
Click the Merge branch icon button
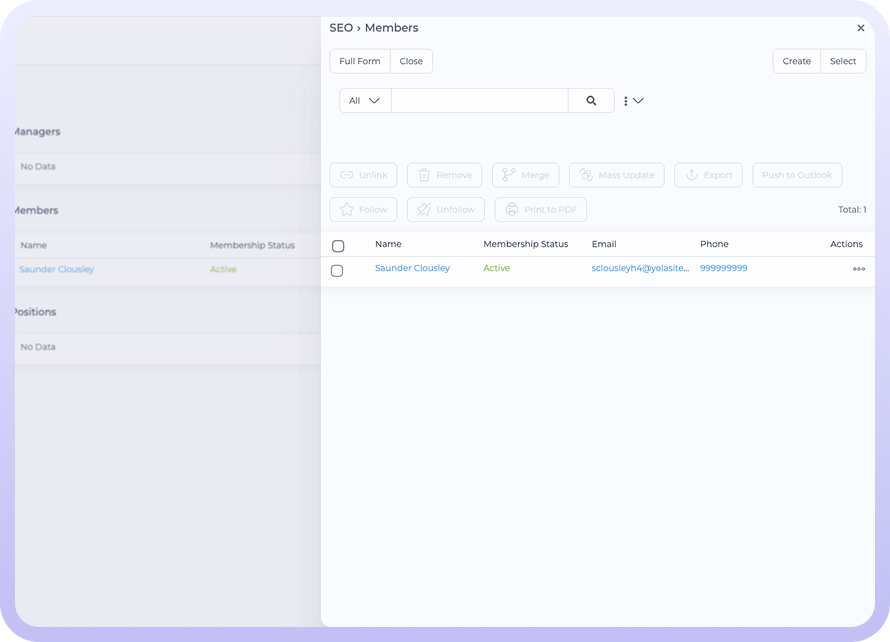tap(525, 175)
